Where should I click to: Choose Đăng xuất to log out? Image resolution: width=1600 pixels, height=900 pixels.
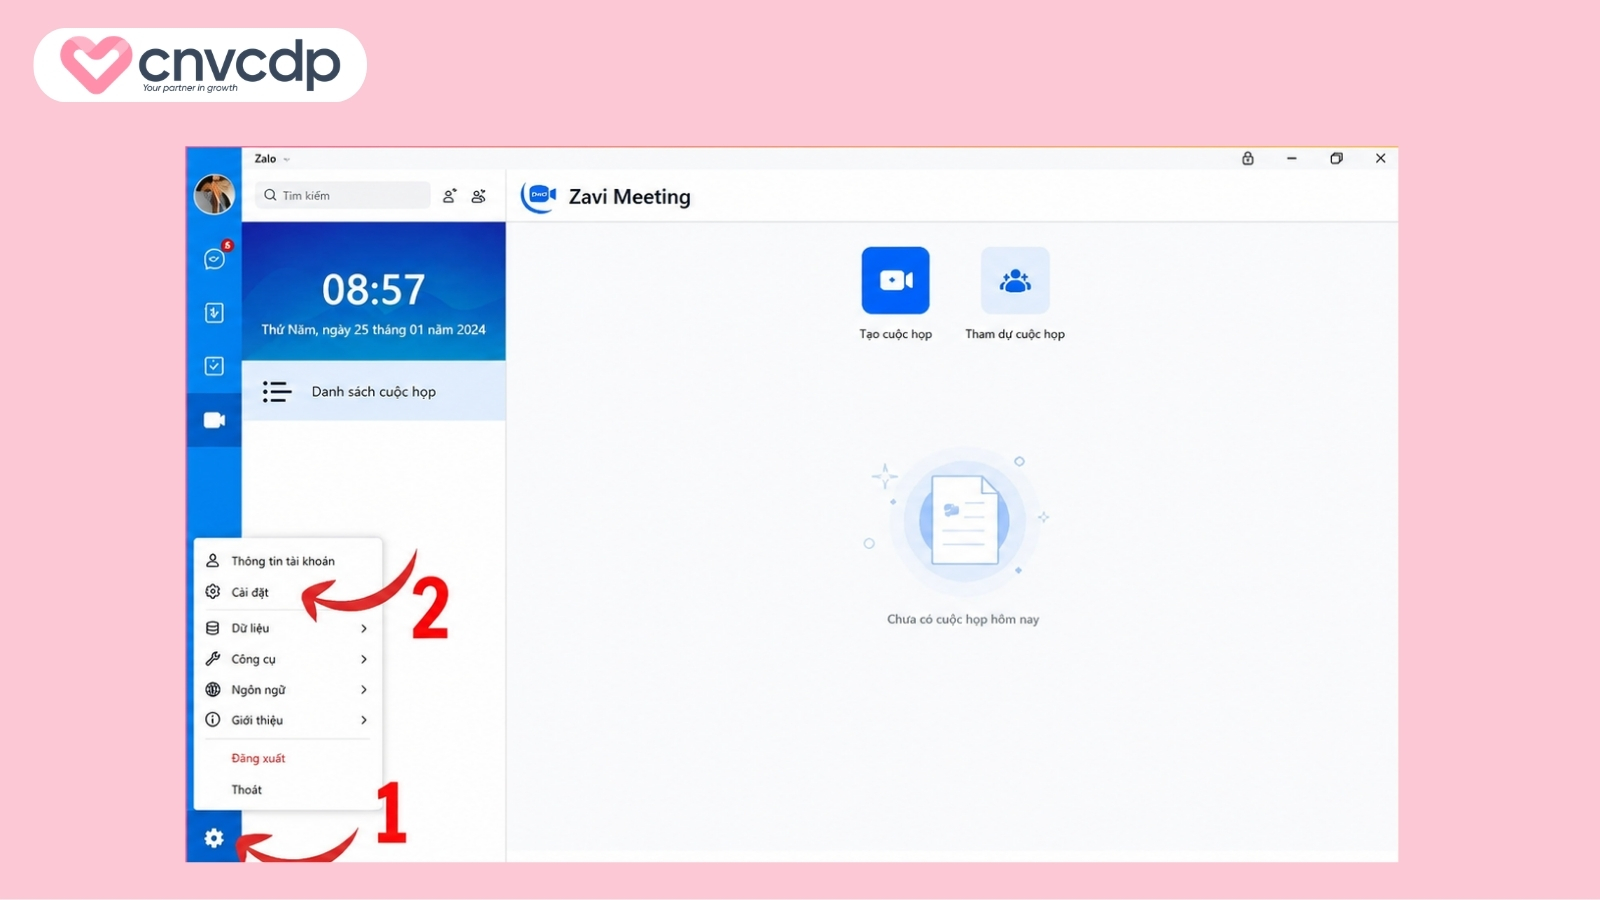point(288,758)
